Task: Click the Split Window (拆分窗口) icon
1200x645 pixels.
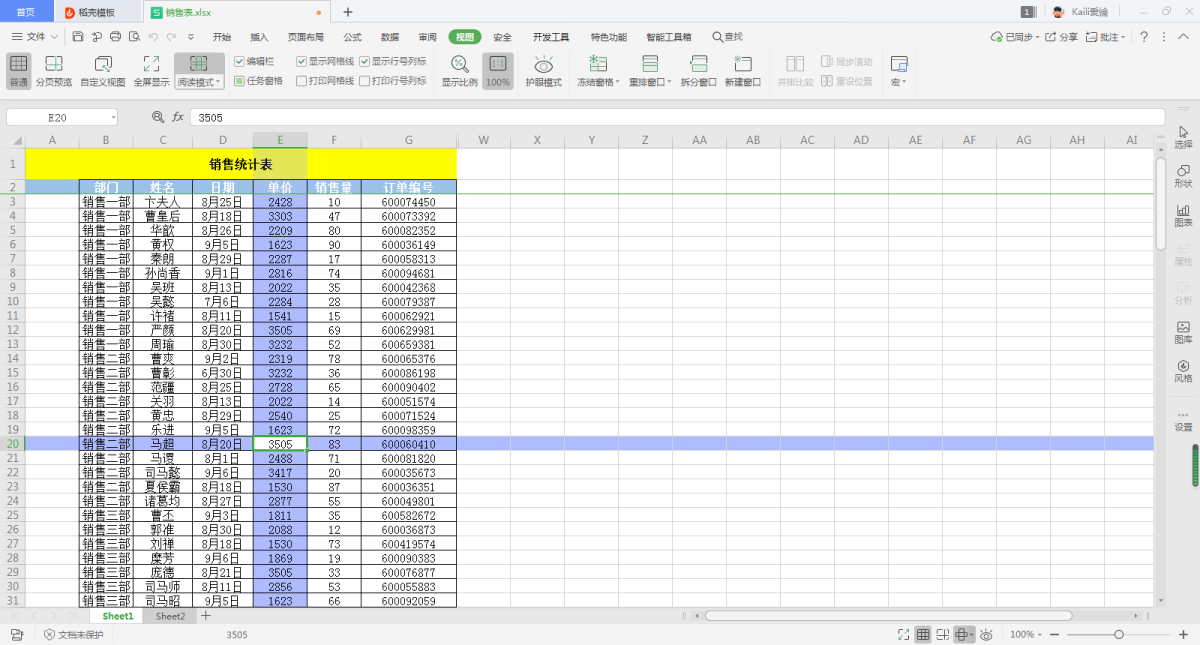Action: [x=698, y=70]
